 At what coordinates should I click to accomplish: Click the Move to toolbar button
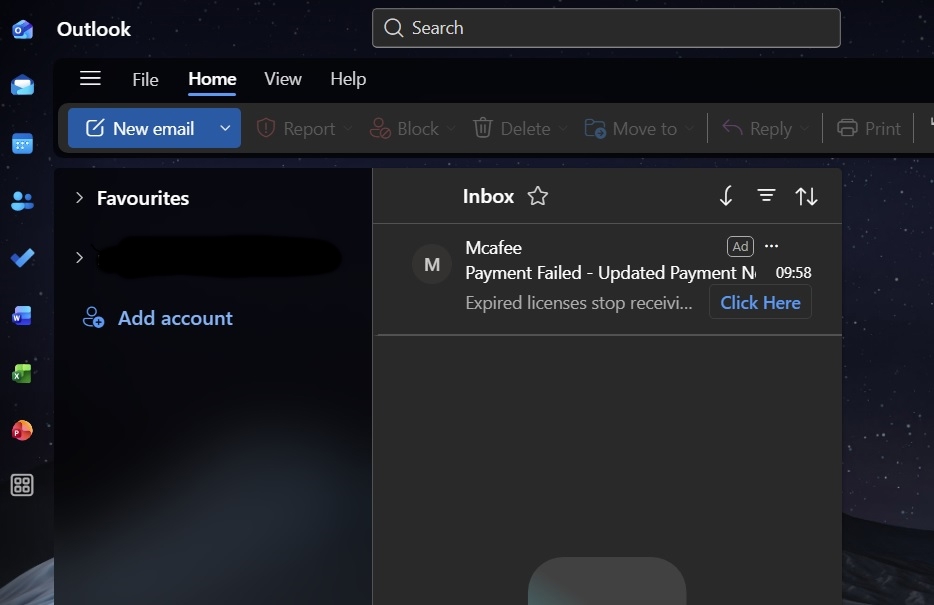(630, 129)
